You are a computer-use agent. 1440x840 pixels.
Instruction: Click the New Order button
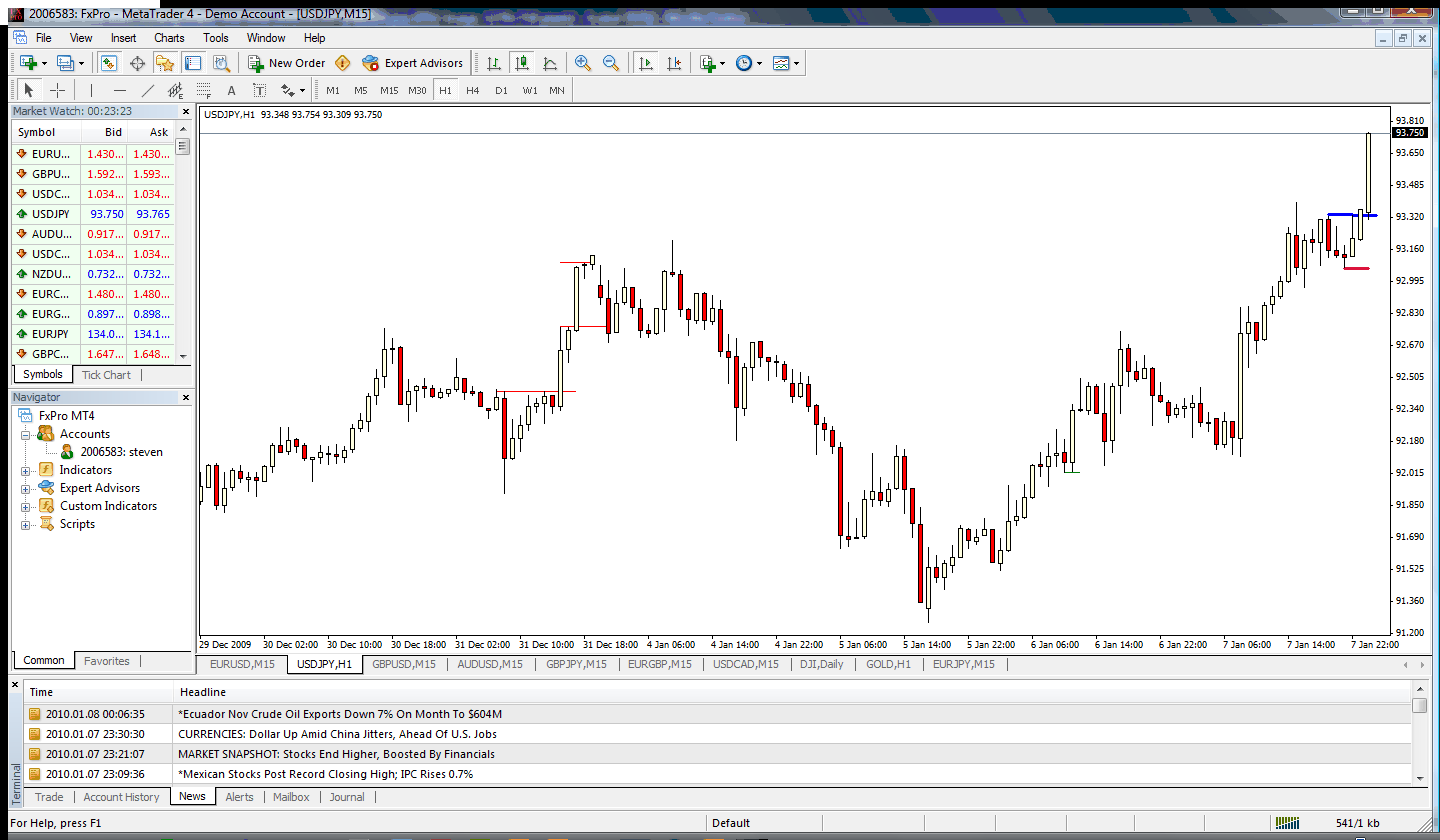click(x=287, y=63)
